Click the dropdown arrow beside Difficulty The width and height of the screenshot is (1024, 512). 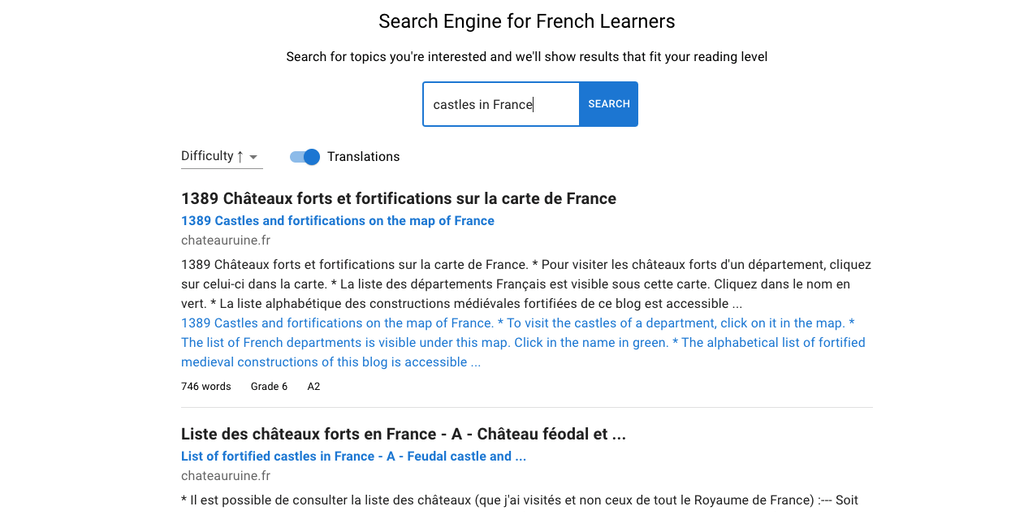pyautogui.click(x=254, y=157)
